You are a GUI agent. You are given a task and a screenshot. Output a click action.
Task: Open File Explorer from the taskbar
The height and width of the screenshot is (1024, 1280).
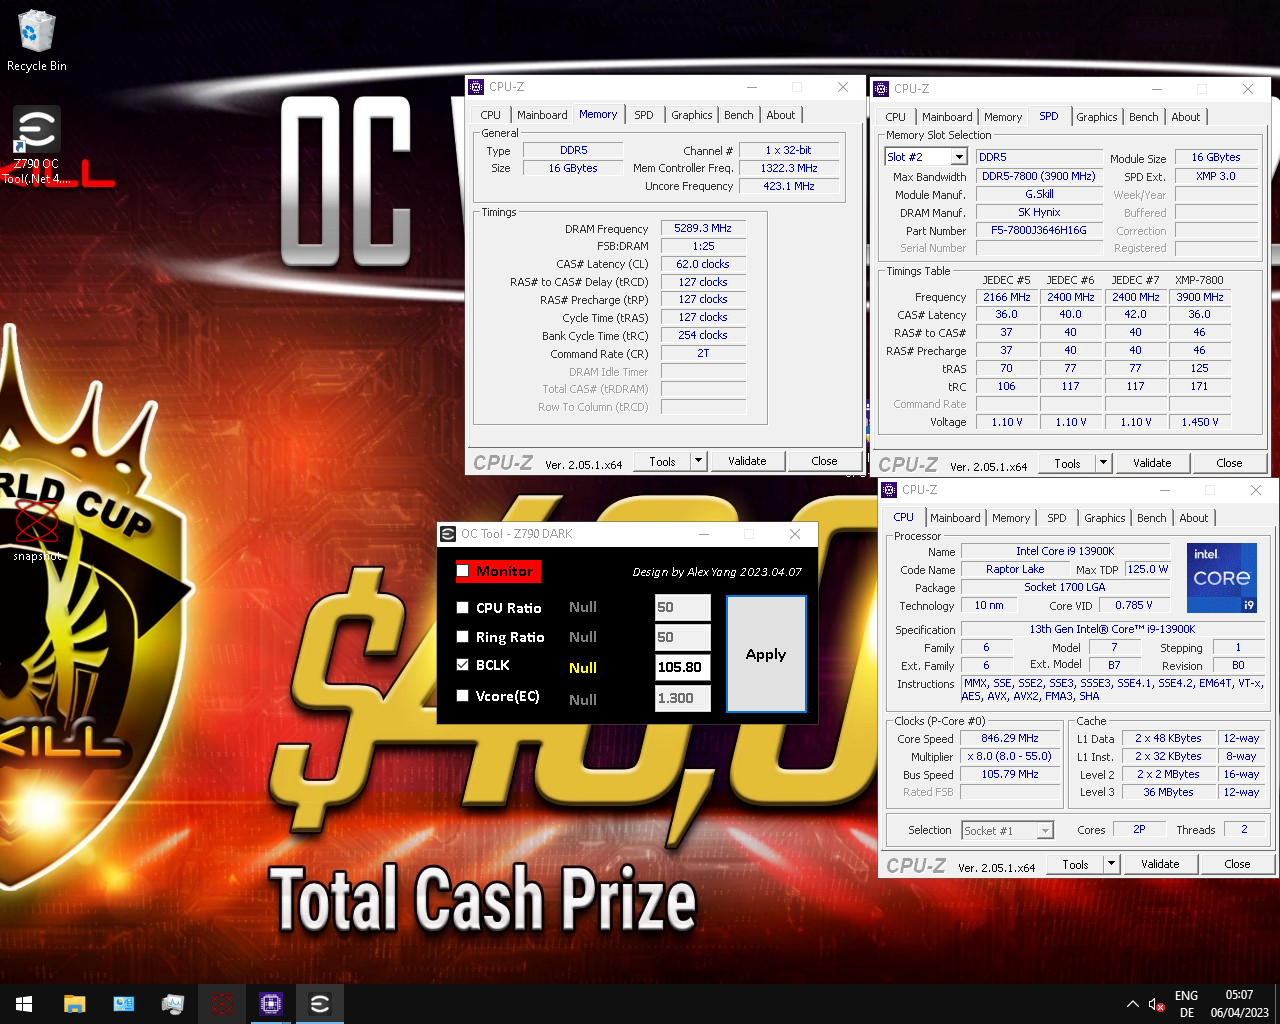point(74,1004)
